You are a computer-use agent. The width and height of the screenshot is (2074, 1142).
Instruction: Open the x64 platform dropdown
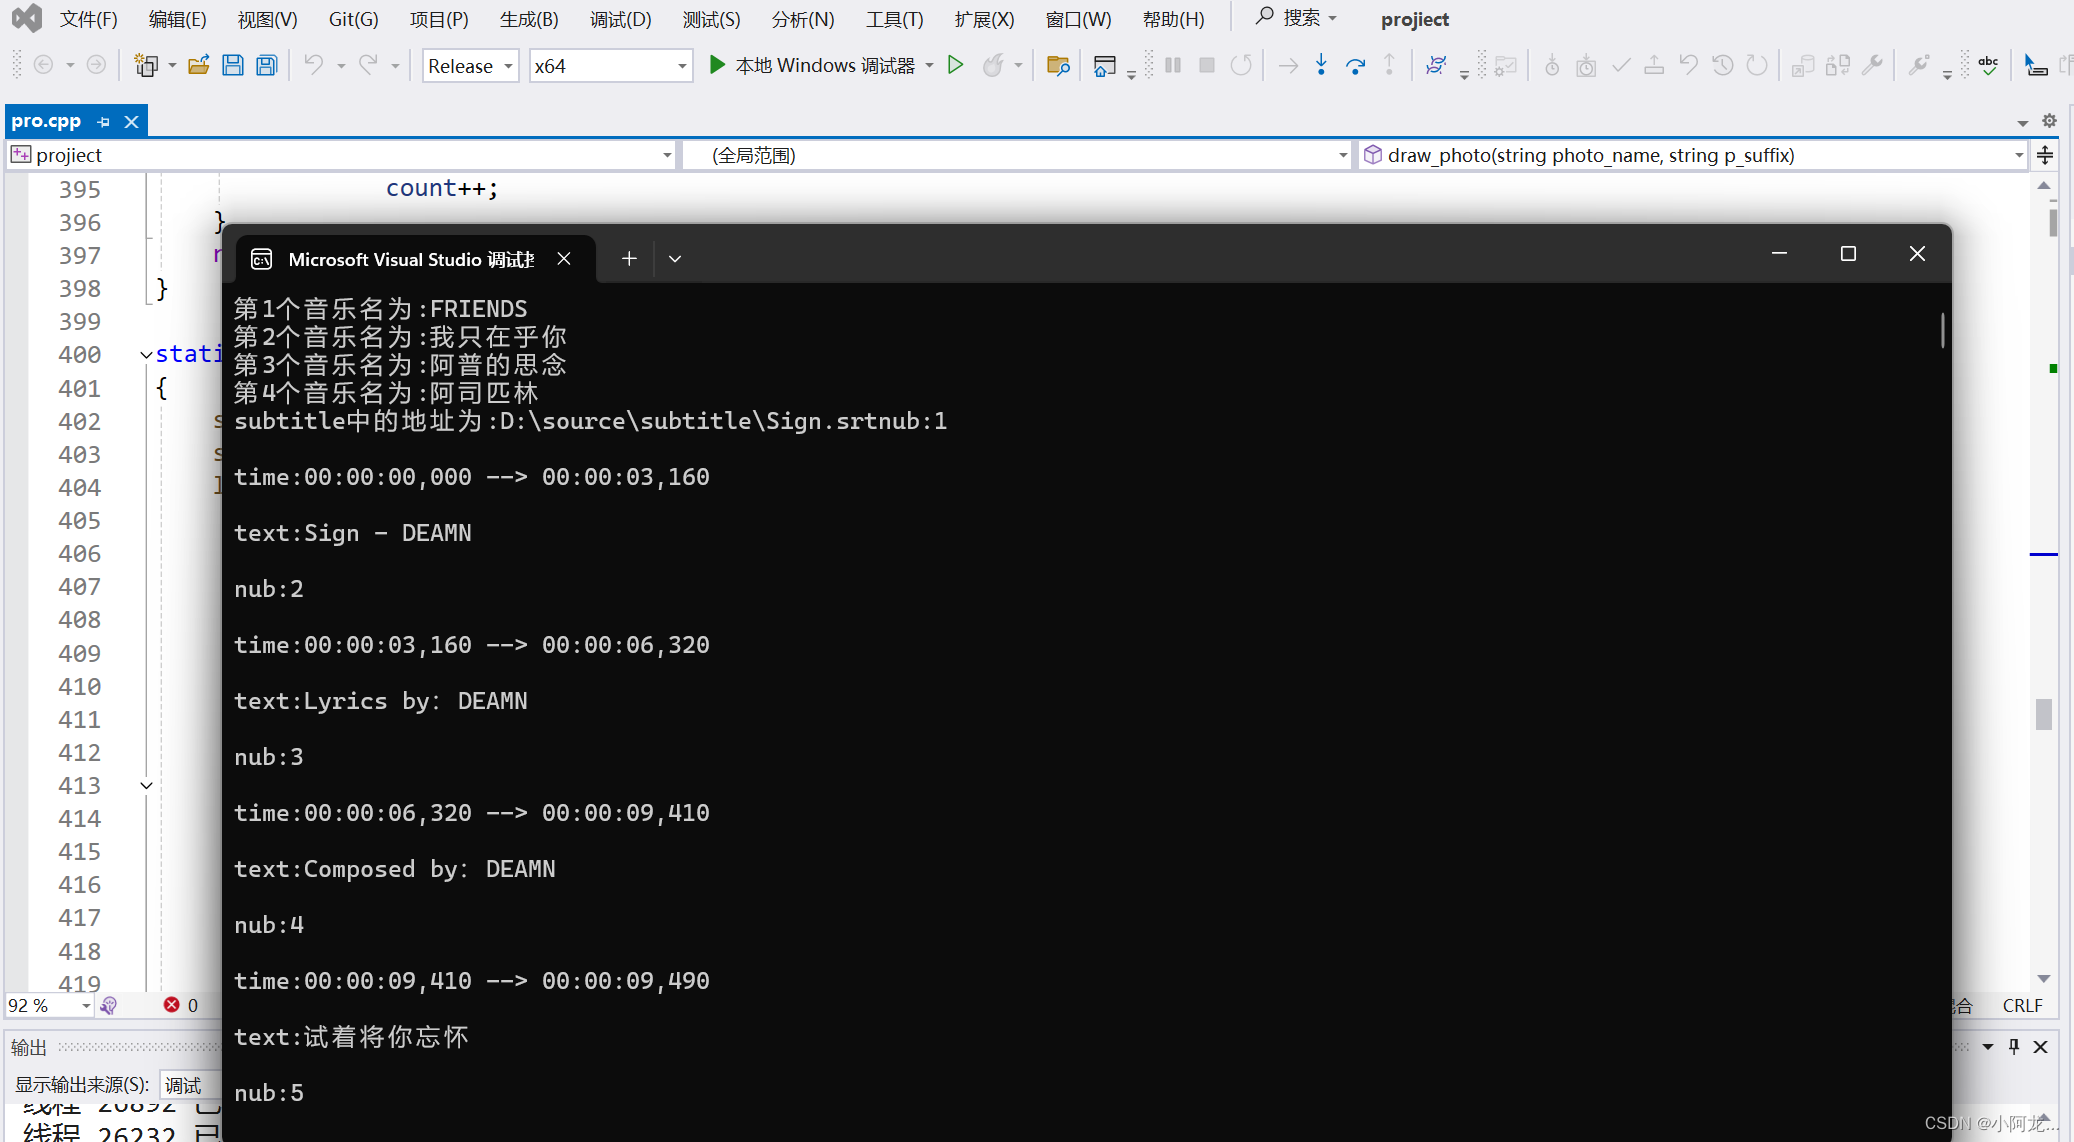(x=611, y=66)
